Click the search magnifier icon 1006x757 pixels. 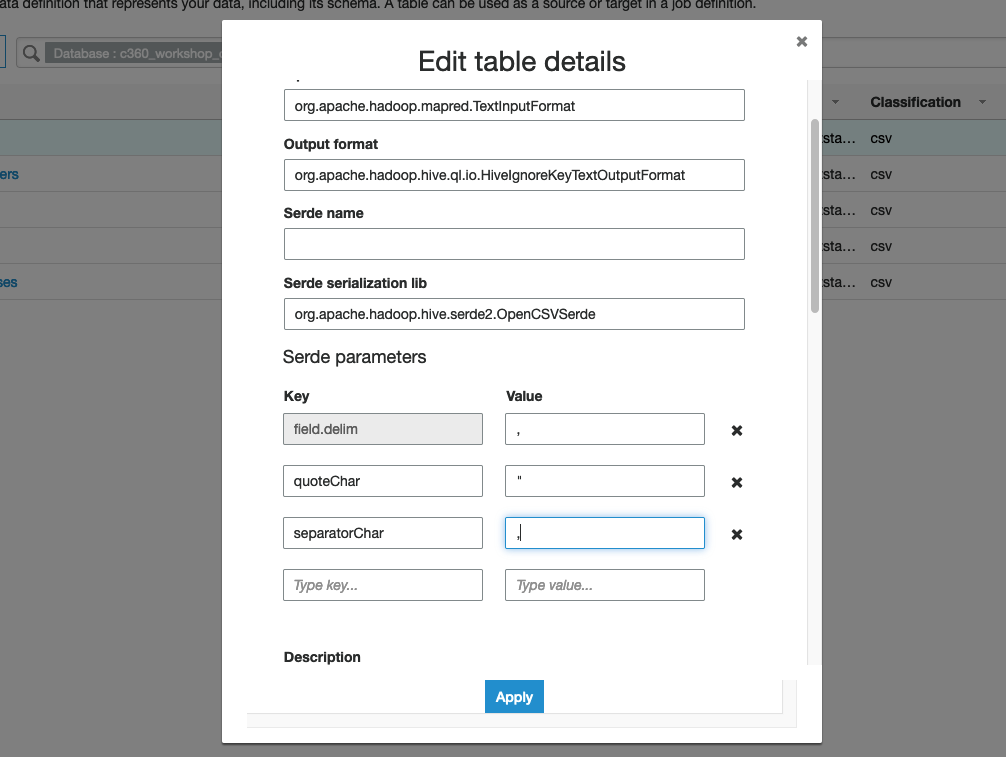click(31, 53)
